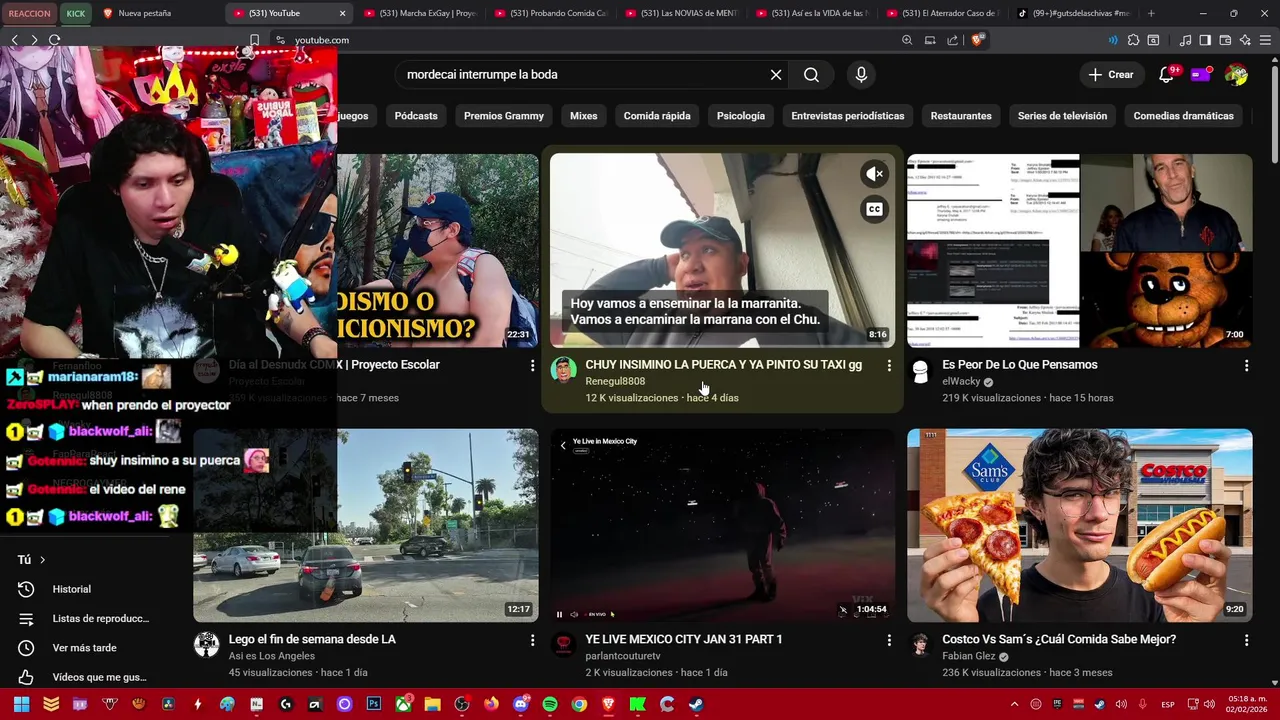Open Ver más tarde in sidebar
Image resolution: width=1280 pixels, height=720 pixels.
tap(84, 648)
